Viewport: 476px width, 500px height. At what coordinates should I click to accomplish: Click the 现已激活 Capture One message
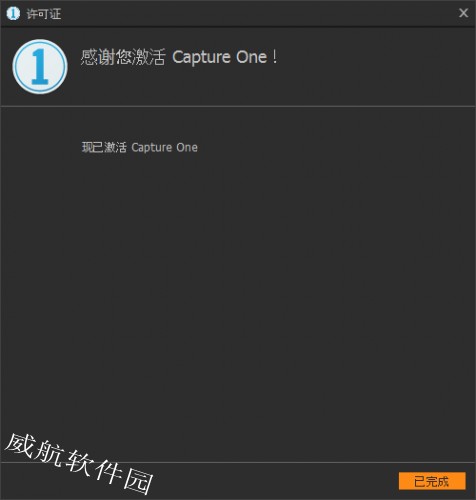[x=140, y=147]
